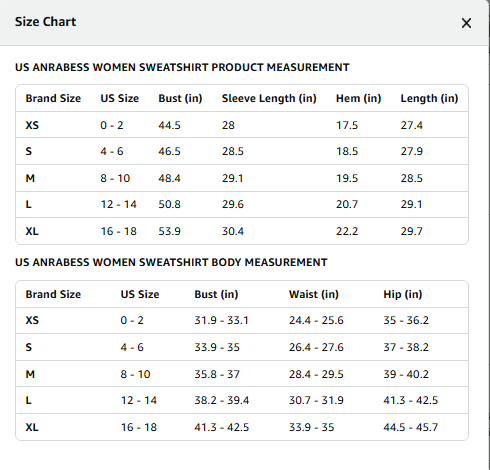Click length value 27.4
Image resolution: width=490 pixels, height=470 pixels.
[412, 125]
